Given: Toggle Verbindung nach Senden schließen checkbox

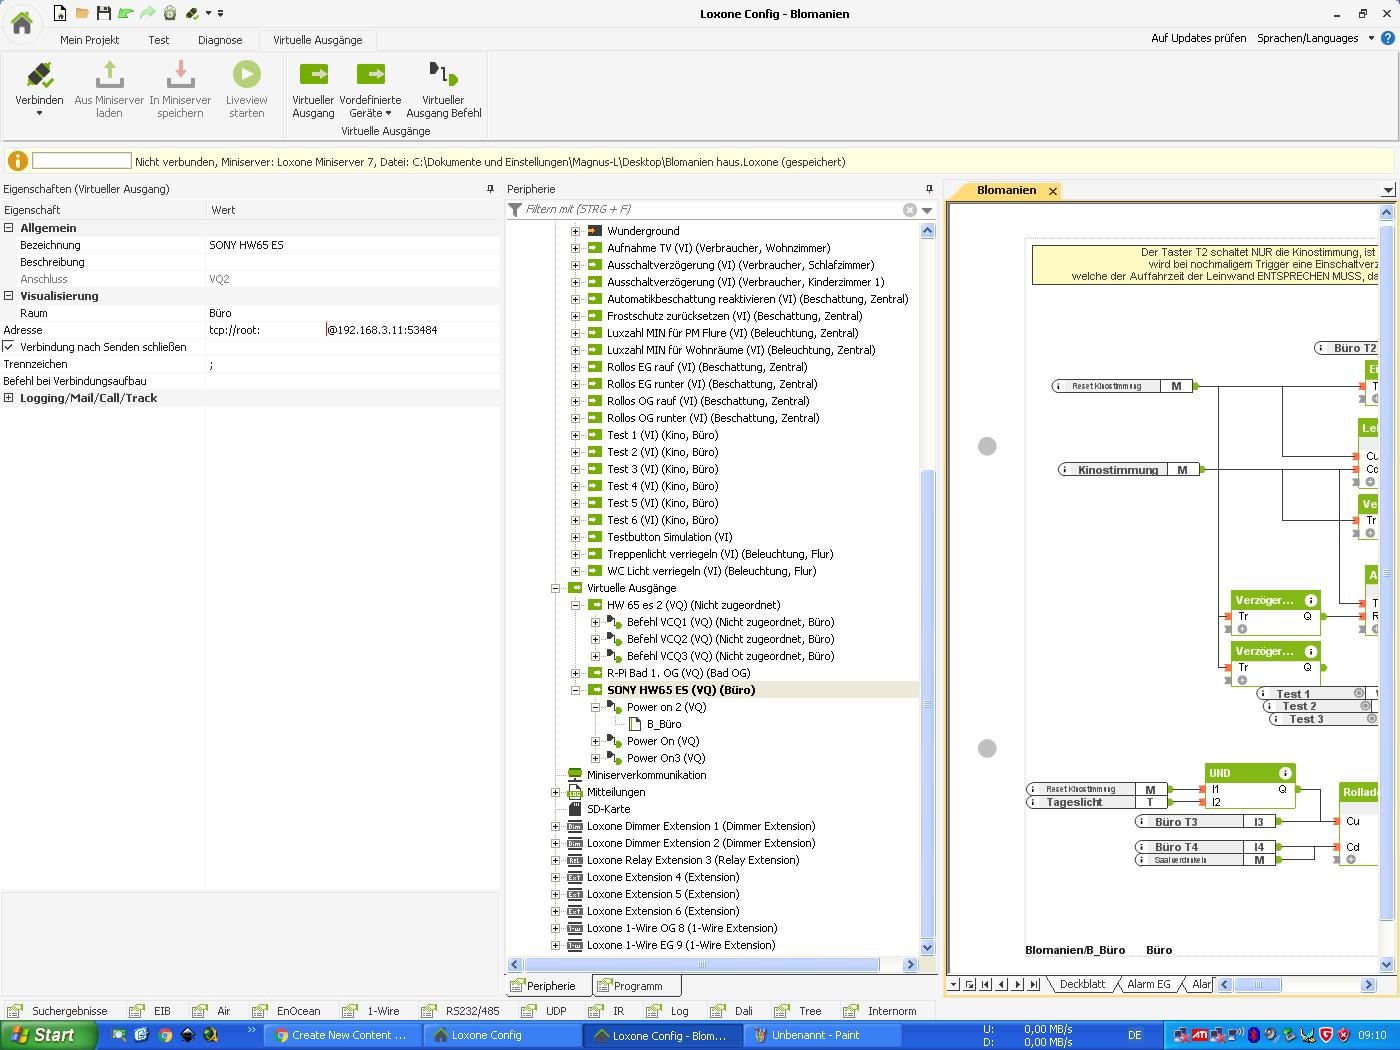Looking at the screenshot, I should [x=9, y=347].
